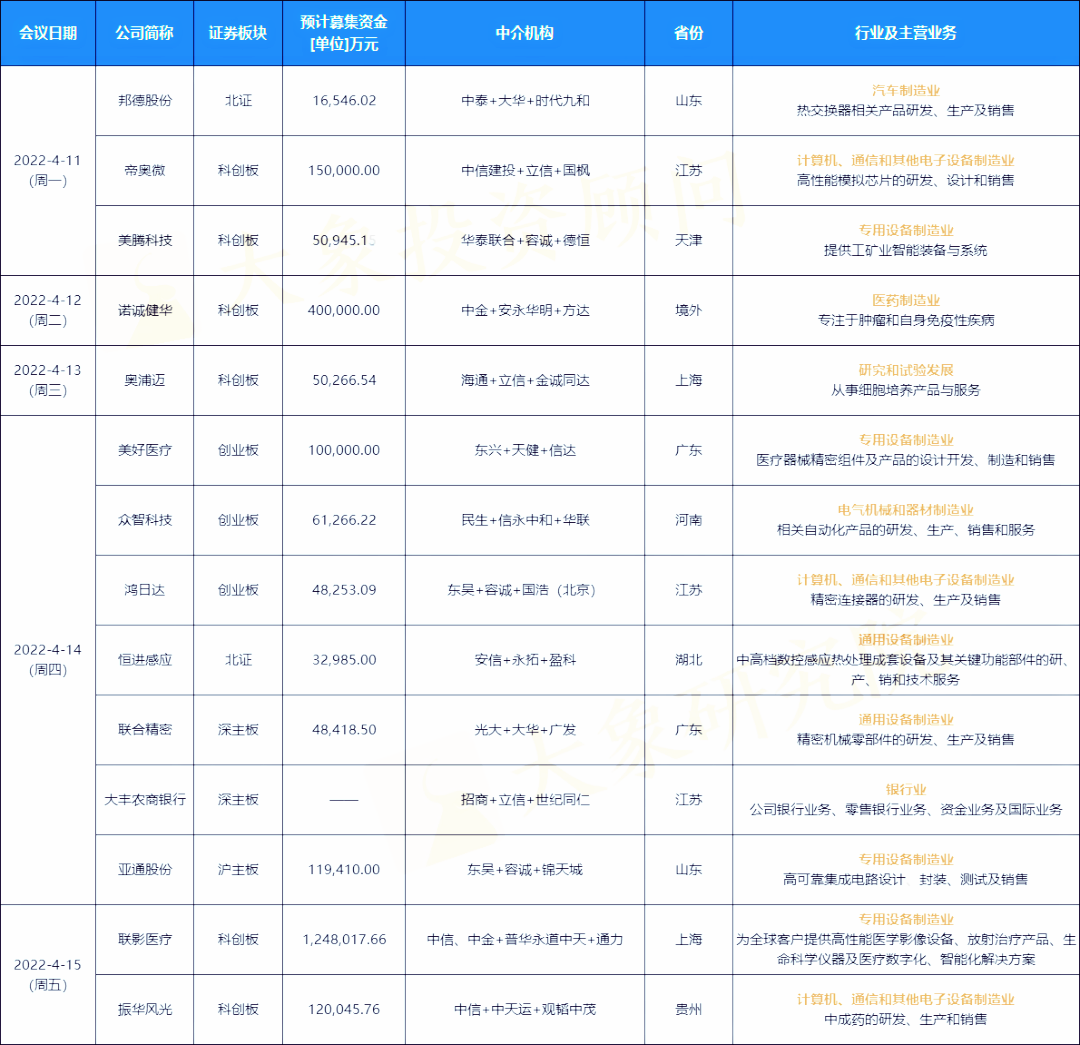The image size is (1080, 1045).
Task: Click the intermediaries cell 光大+大华+广发
Action: (525, 730)
